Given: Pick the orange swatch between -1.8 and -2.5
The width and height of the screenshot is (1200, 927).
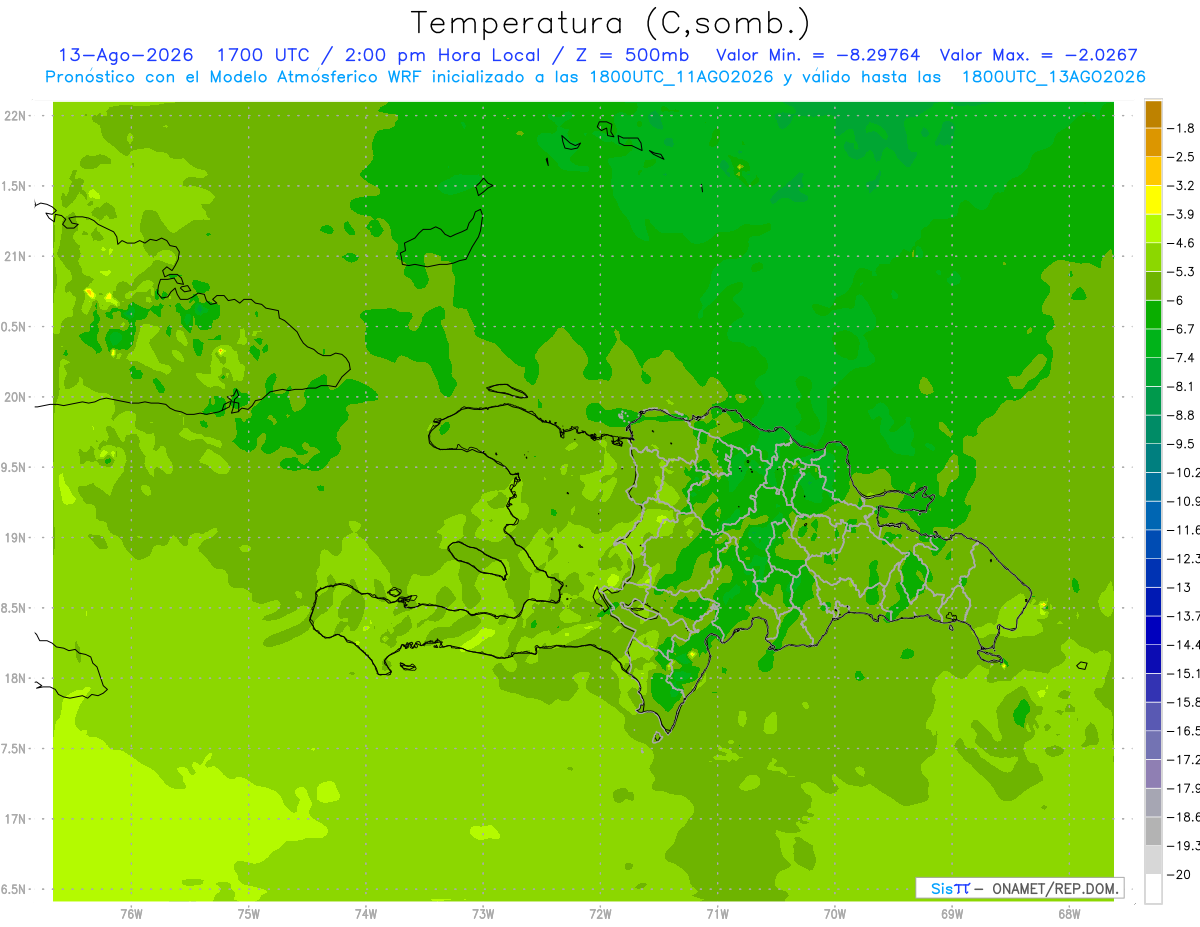Looking at the screenshot, I should point(1153,143).
